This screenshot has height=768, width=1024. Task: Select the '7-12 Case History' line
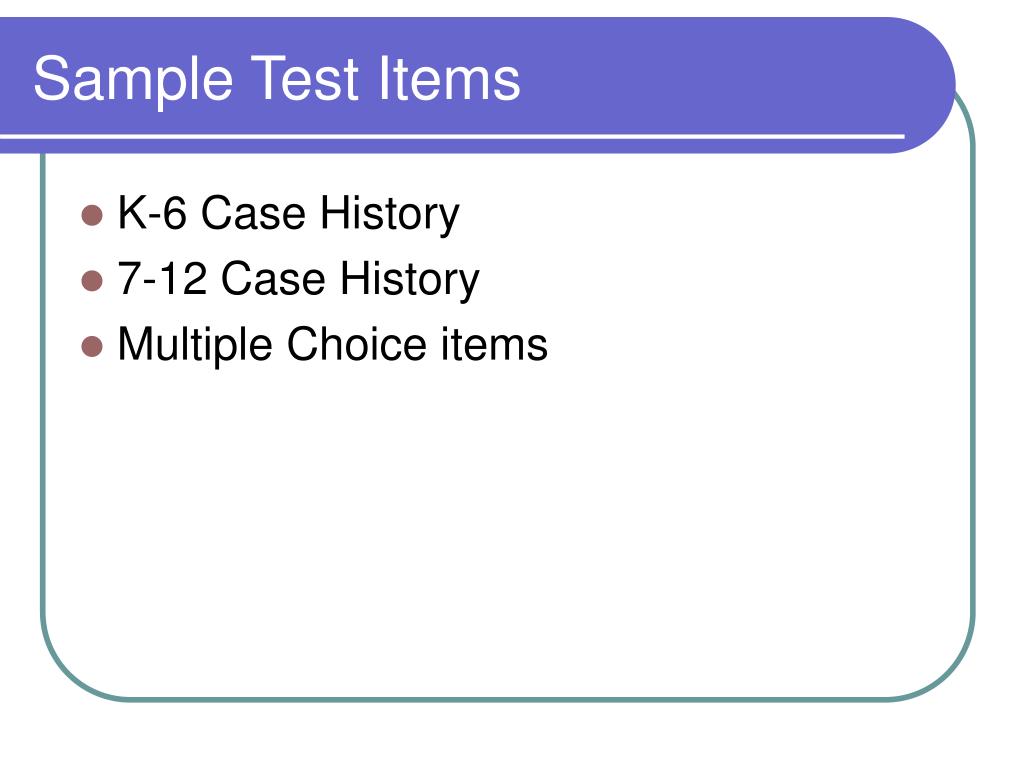tap(298, 280)
